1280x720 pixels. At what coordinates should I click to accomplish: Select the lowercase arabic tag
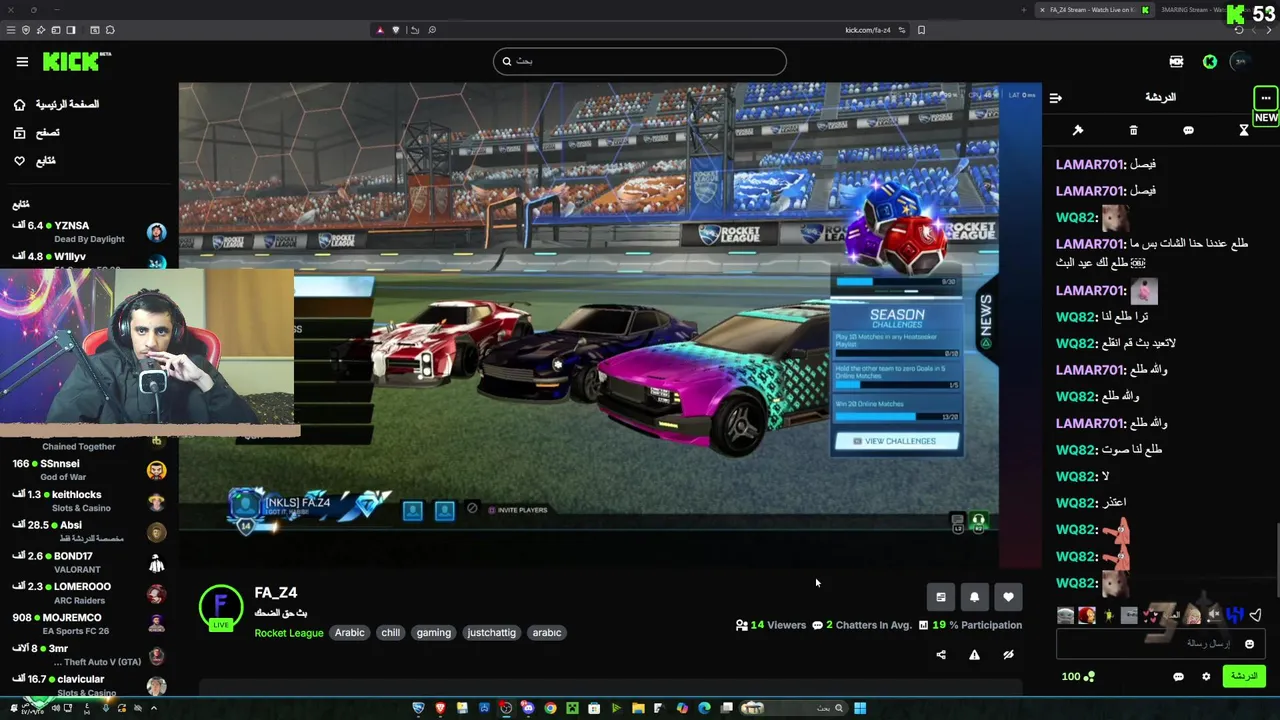[x=547, y=633]
